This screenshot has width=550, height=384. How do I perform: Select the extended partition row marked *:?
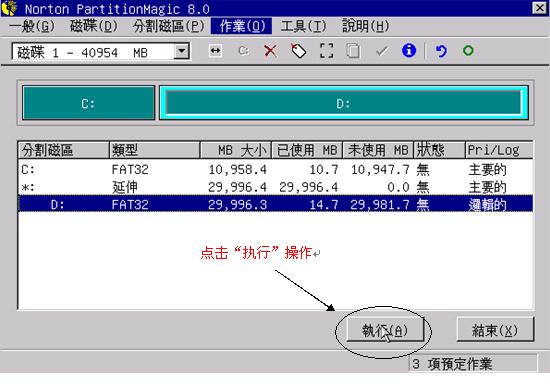(x=275, y=187)
